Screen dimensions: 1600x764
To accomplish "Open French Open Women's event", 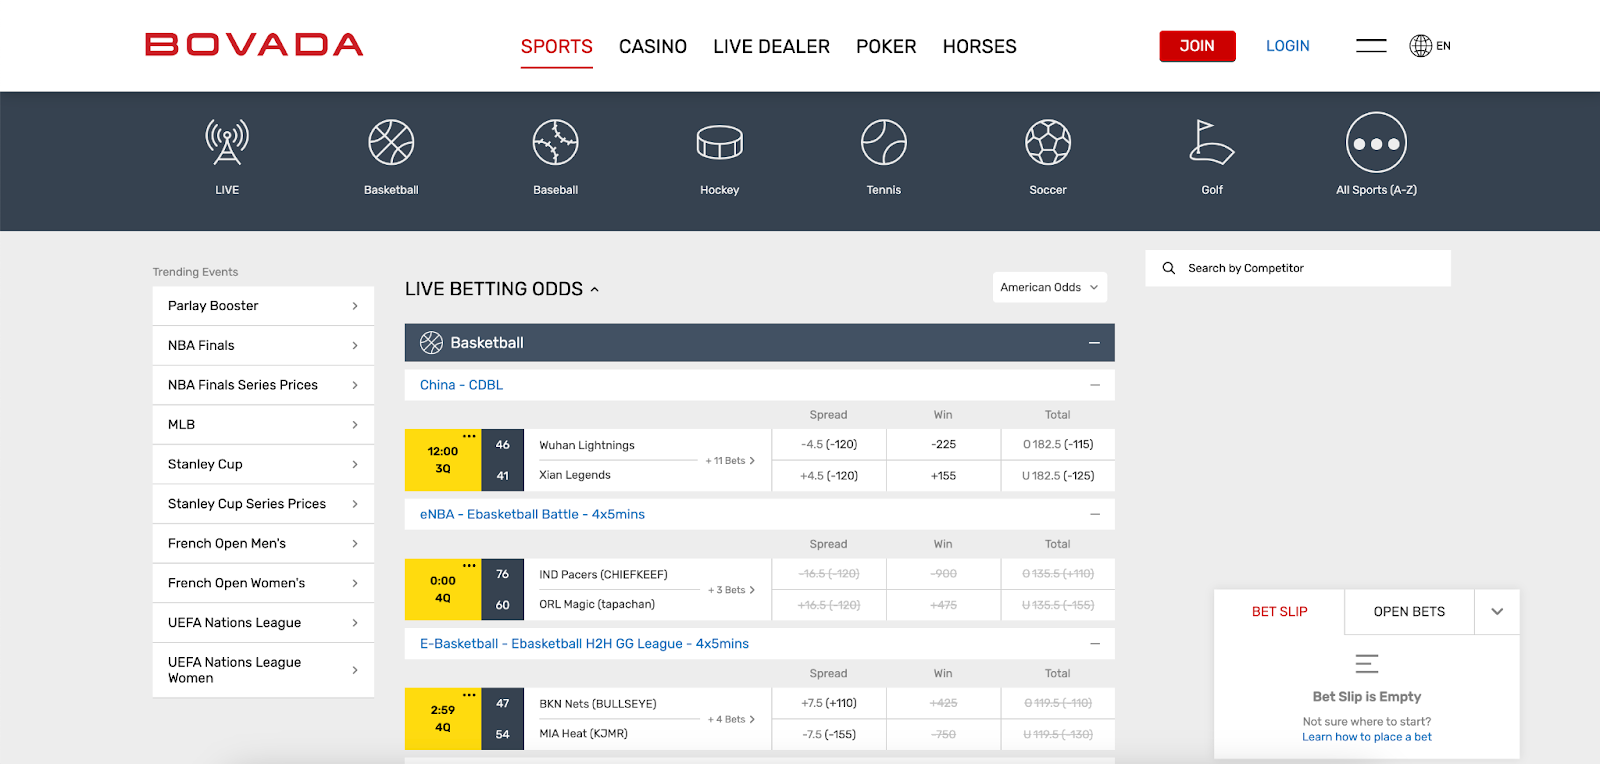I will click(263, 583).
